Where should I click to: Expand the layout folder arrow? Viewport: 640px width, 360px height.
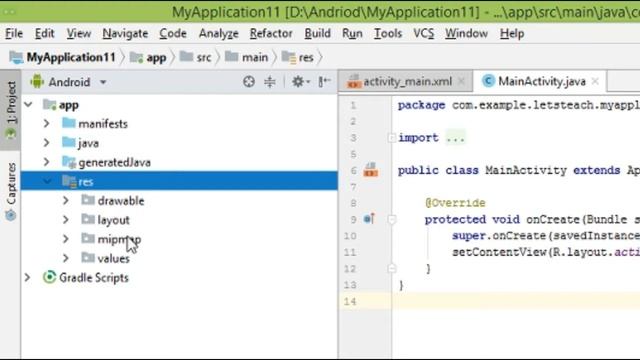[66, 220]
